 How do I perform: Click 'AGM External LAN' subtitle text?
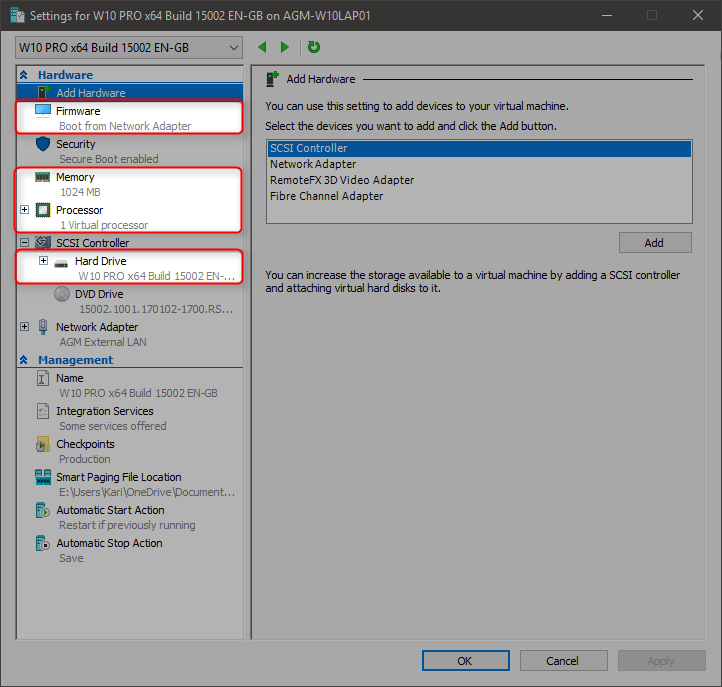tap(103, 342)
